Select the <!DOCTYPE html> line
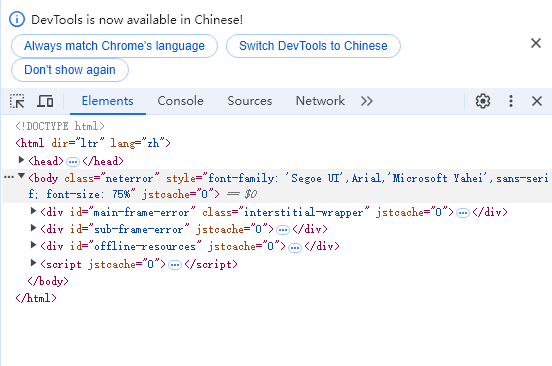 (x=60, y=126)
